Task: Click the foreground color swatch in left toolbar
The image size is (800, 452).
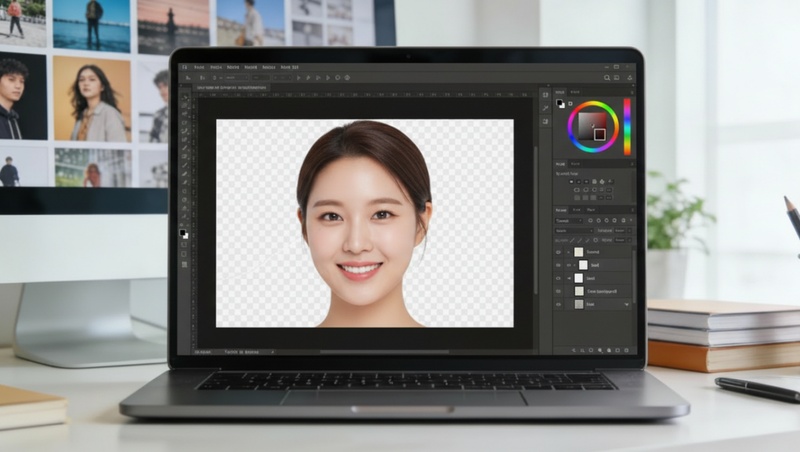Action: tap(182, 231)
